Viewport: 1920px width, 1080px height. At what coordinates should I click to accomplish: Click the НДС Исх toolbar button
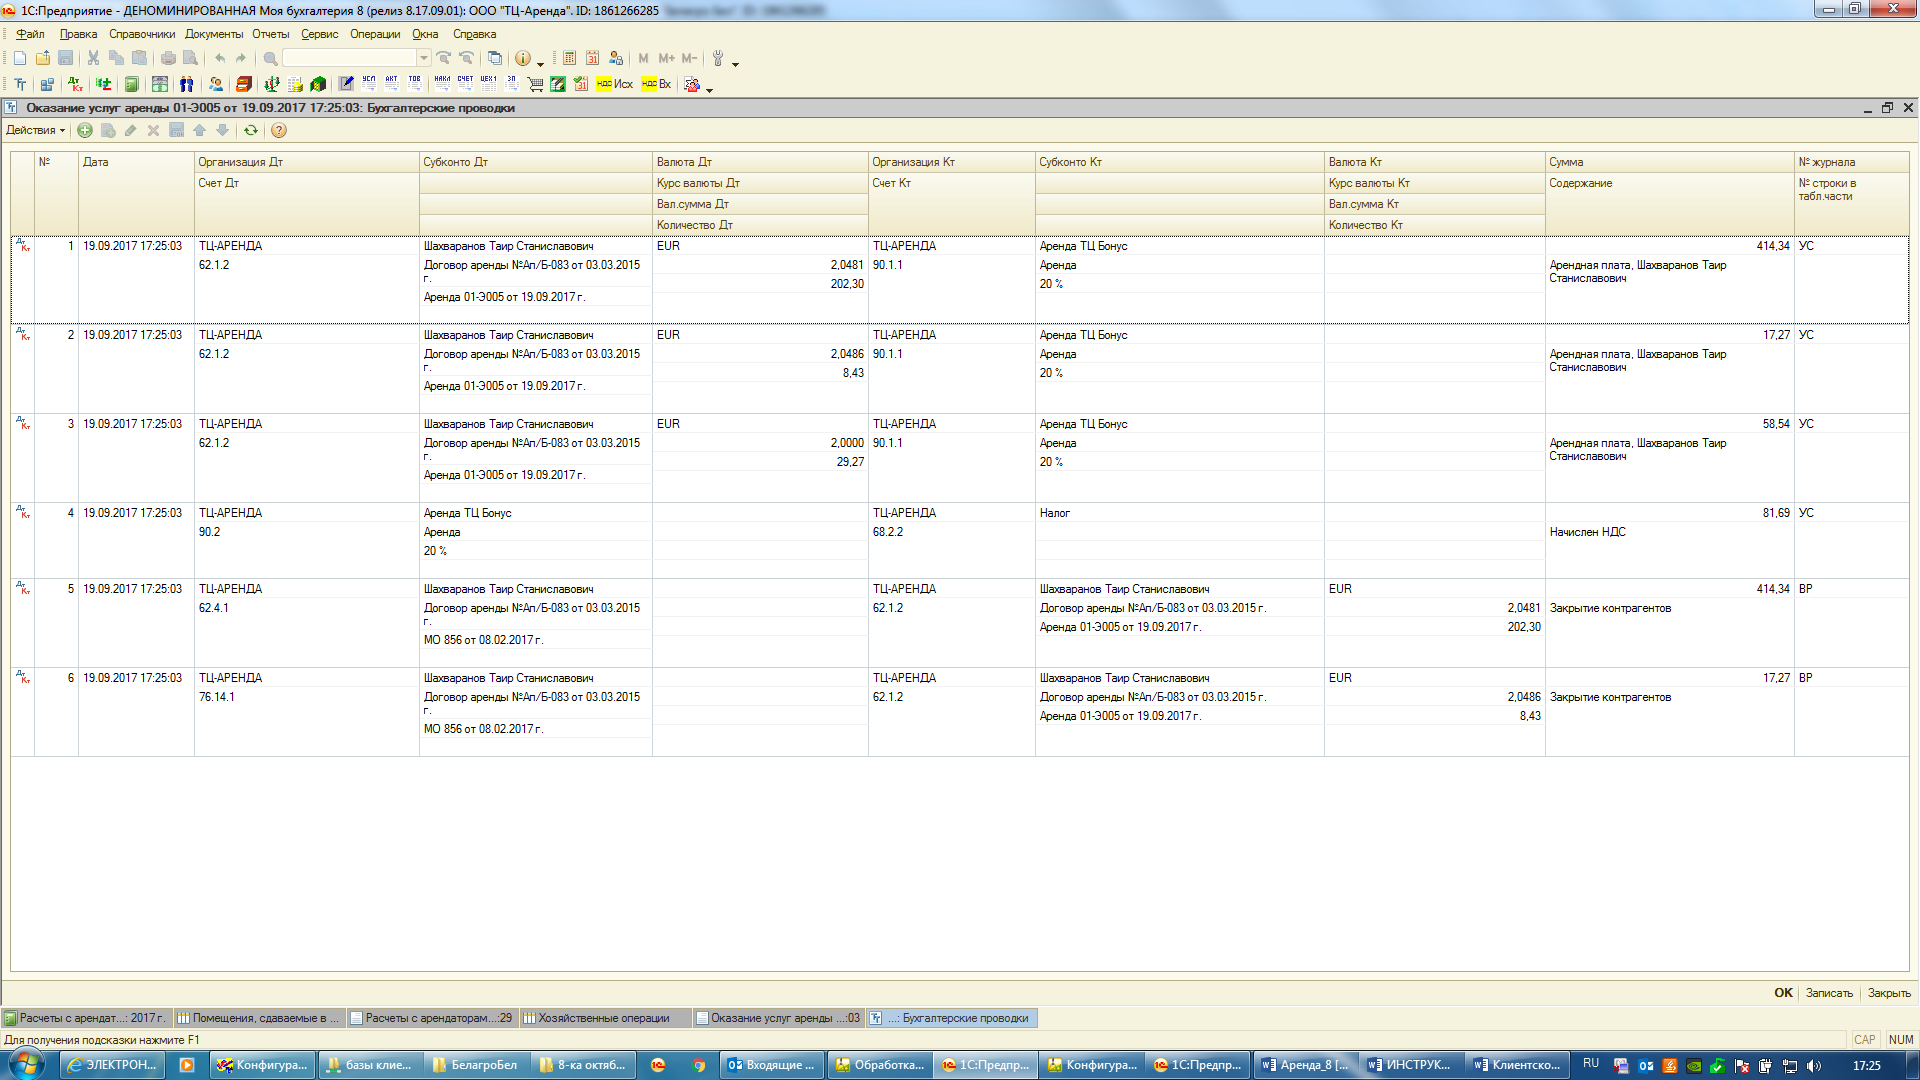click(x=615, y=85)
